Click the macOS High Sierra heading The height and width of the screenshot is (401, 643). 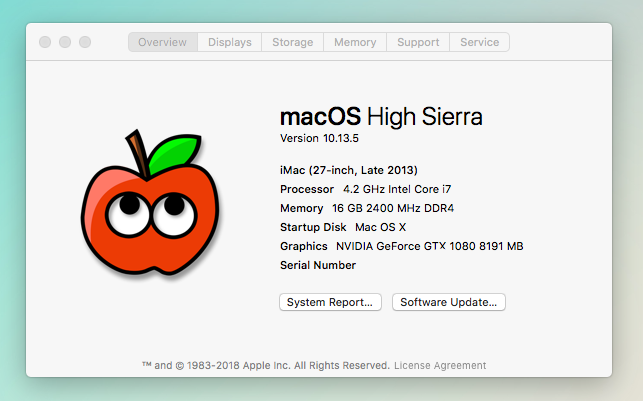point(381,117)
